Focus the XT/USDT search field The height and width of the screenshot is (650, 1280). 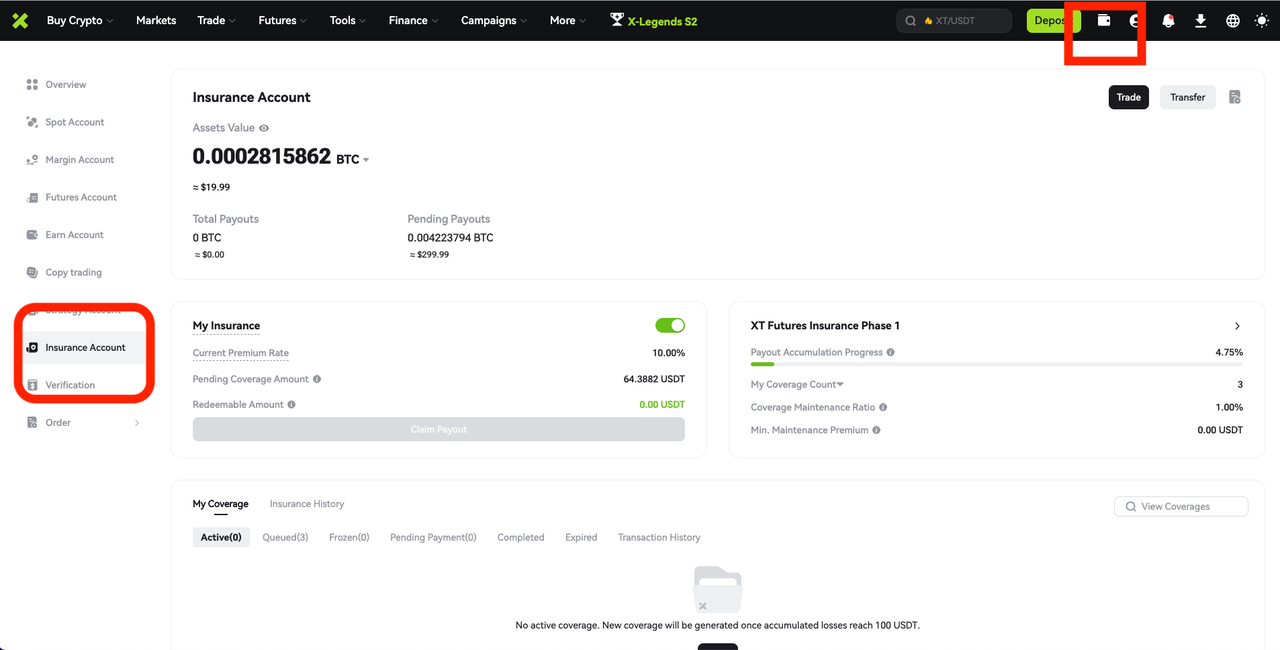pyautogui.click(x=954, y=20)
